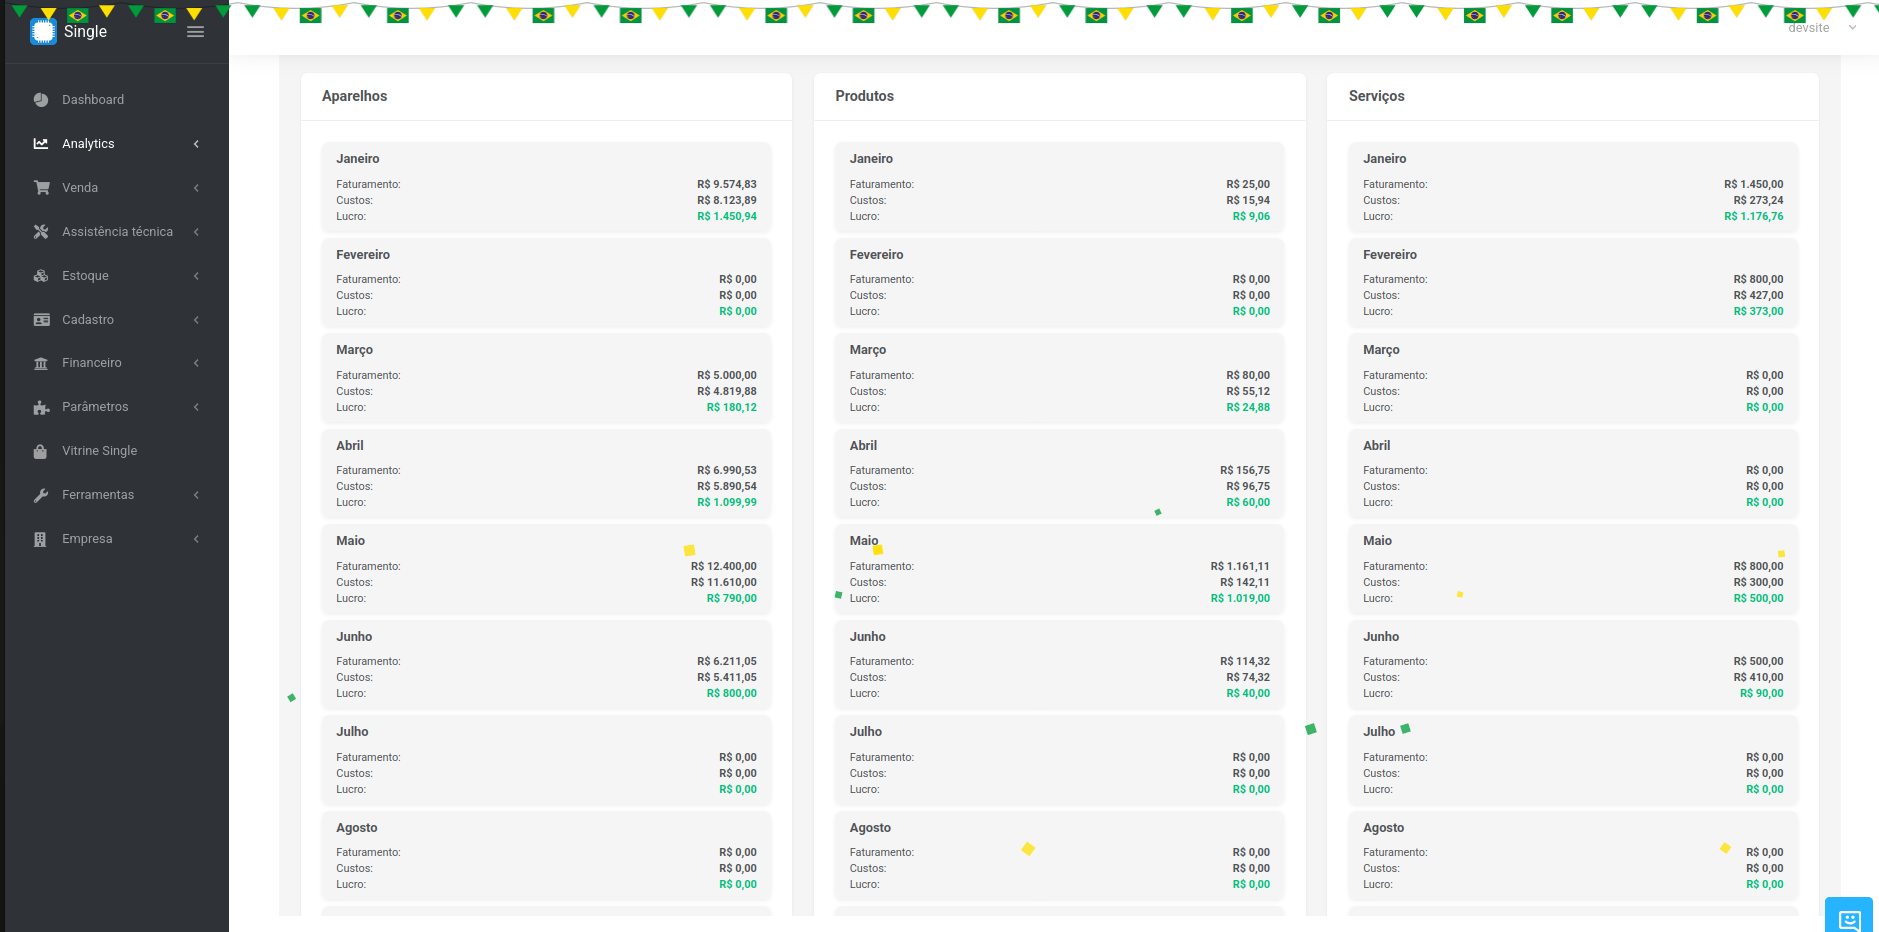Expand the Cadastro submenu chevron
Viewport: 1879px width, 932px height.
(196, 320)
